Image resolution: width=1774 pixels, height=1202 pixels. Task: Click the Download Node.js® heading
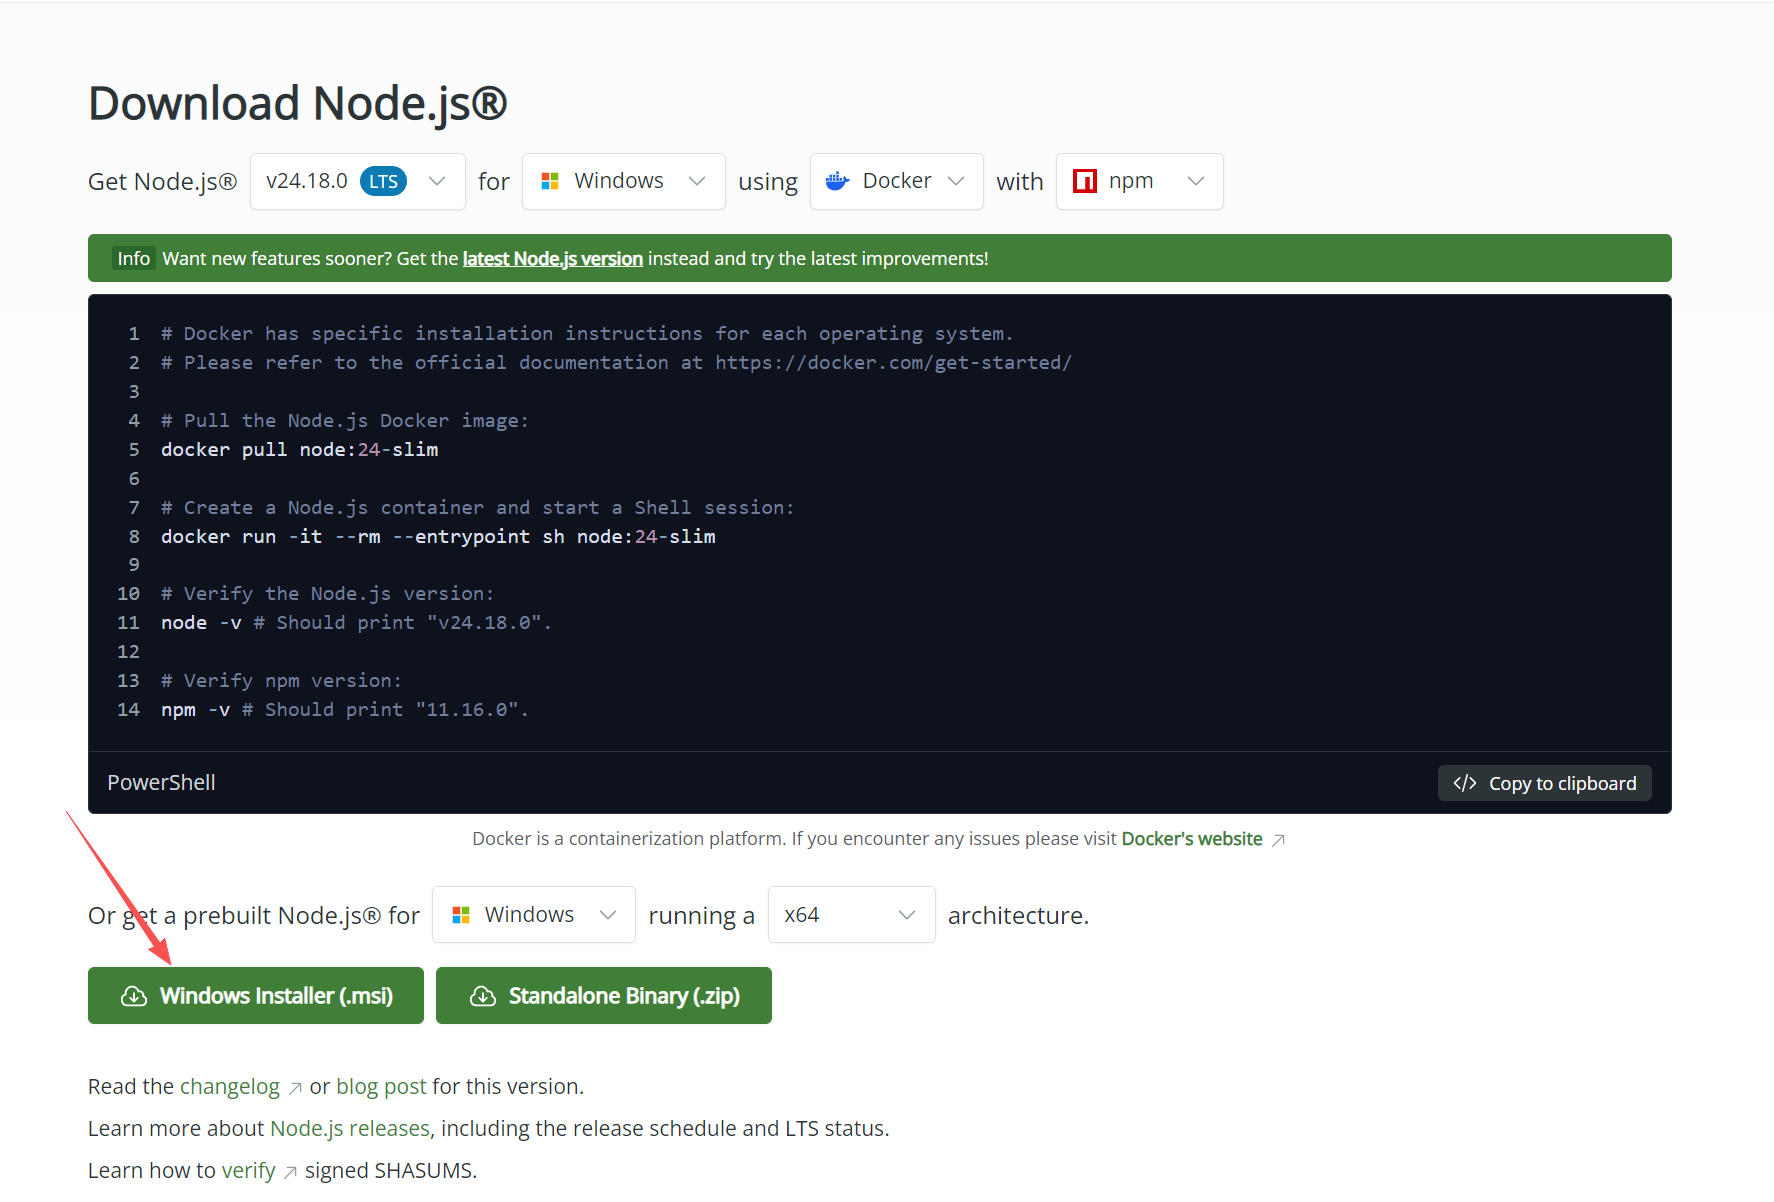pyautogui.click(x=298, y=103)
